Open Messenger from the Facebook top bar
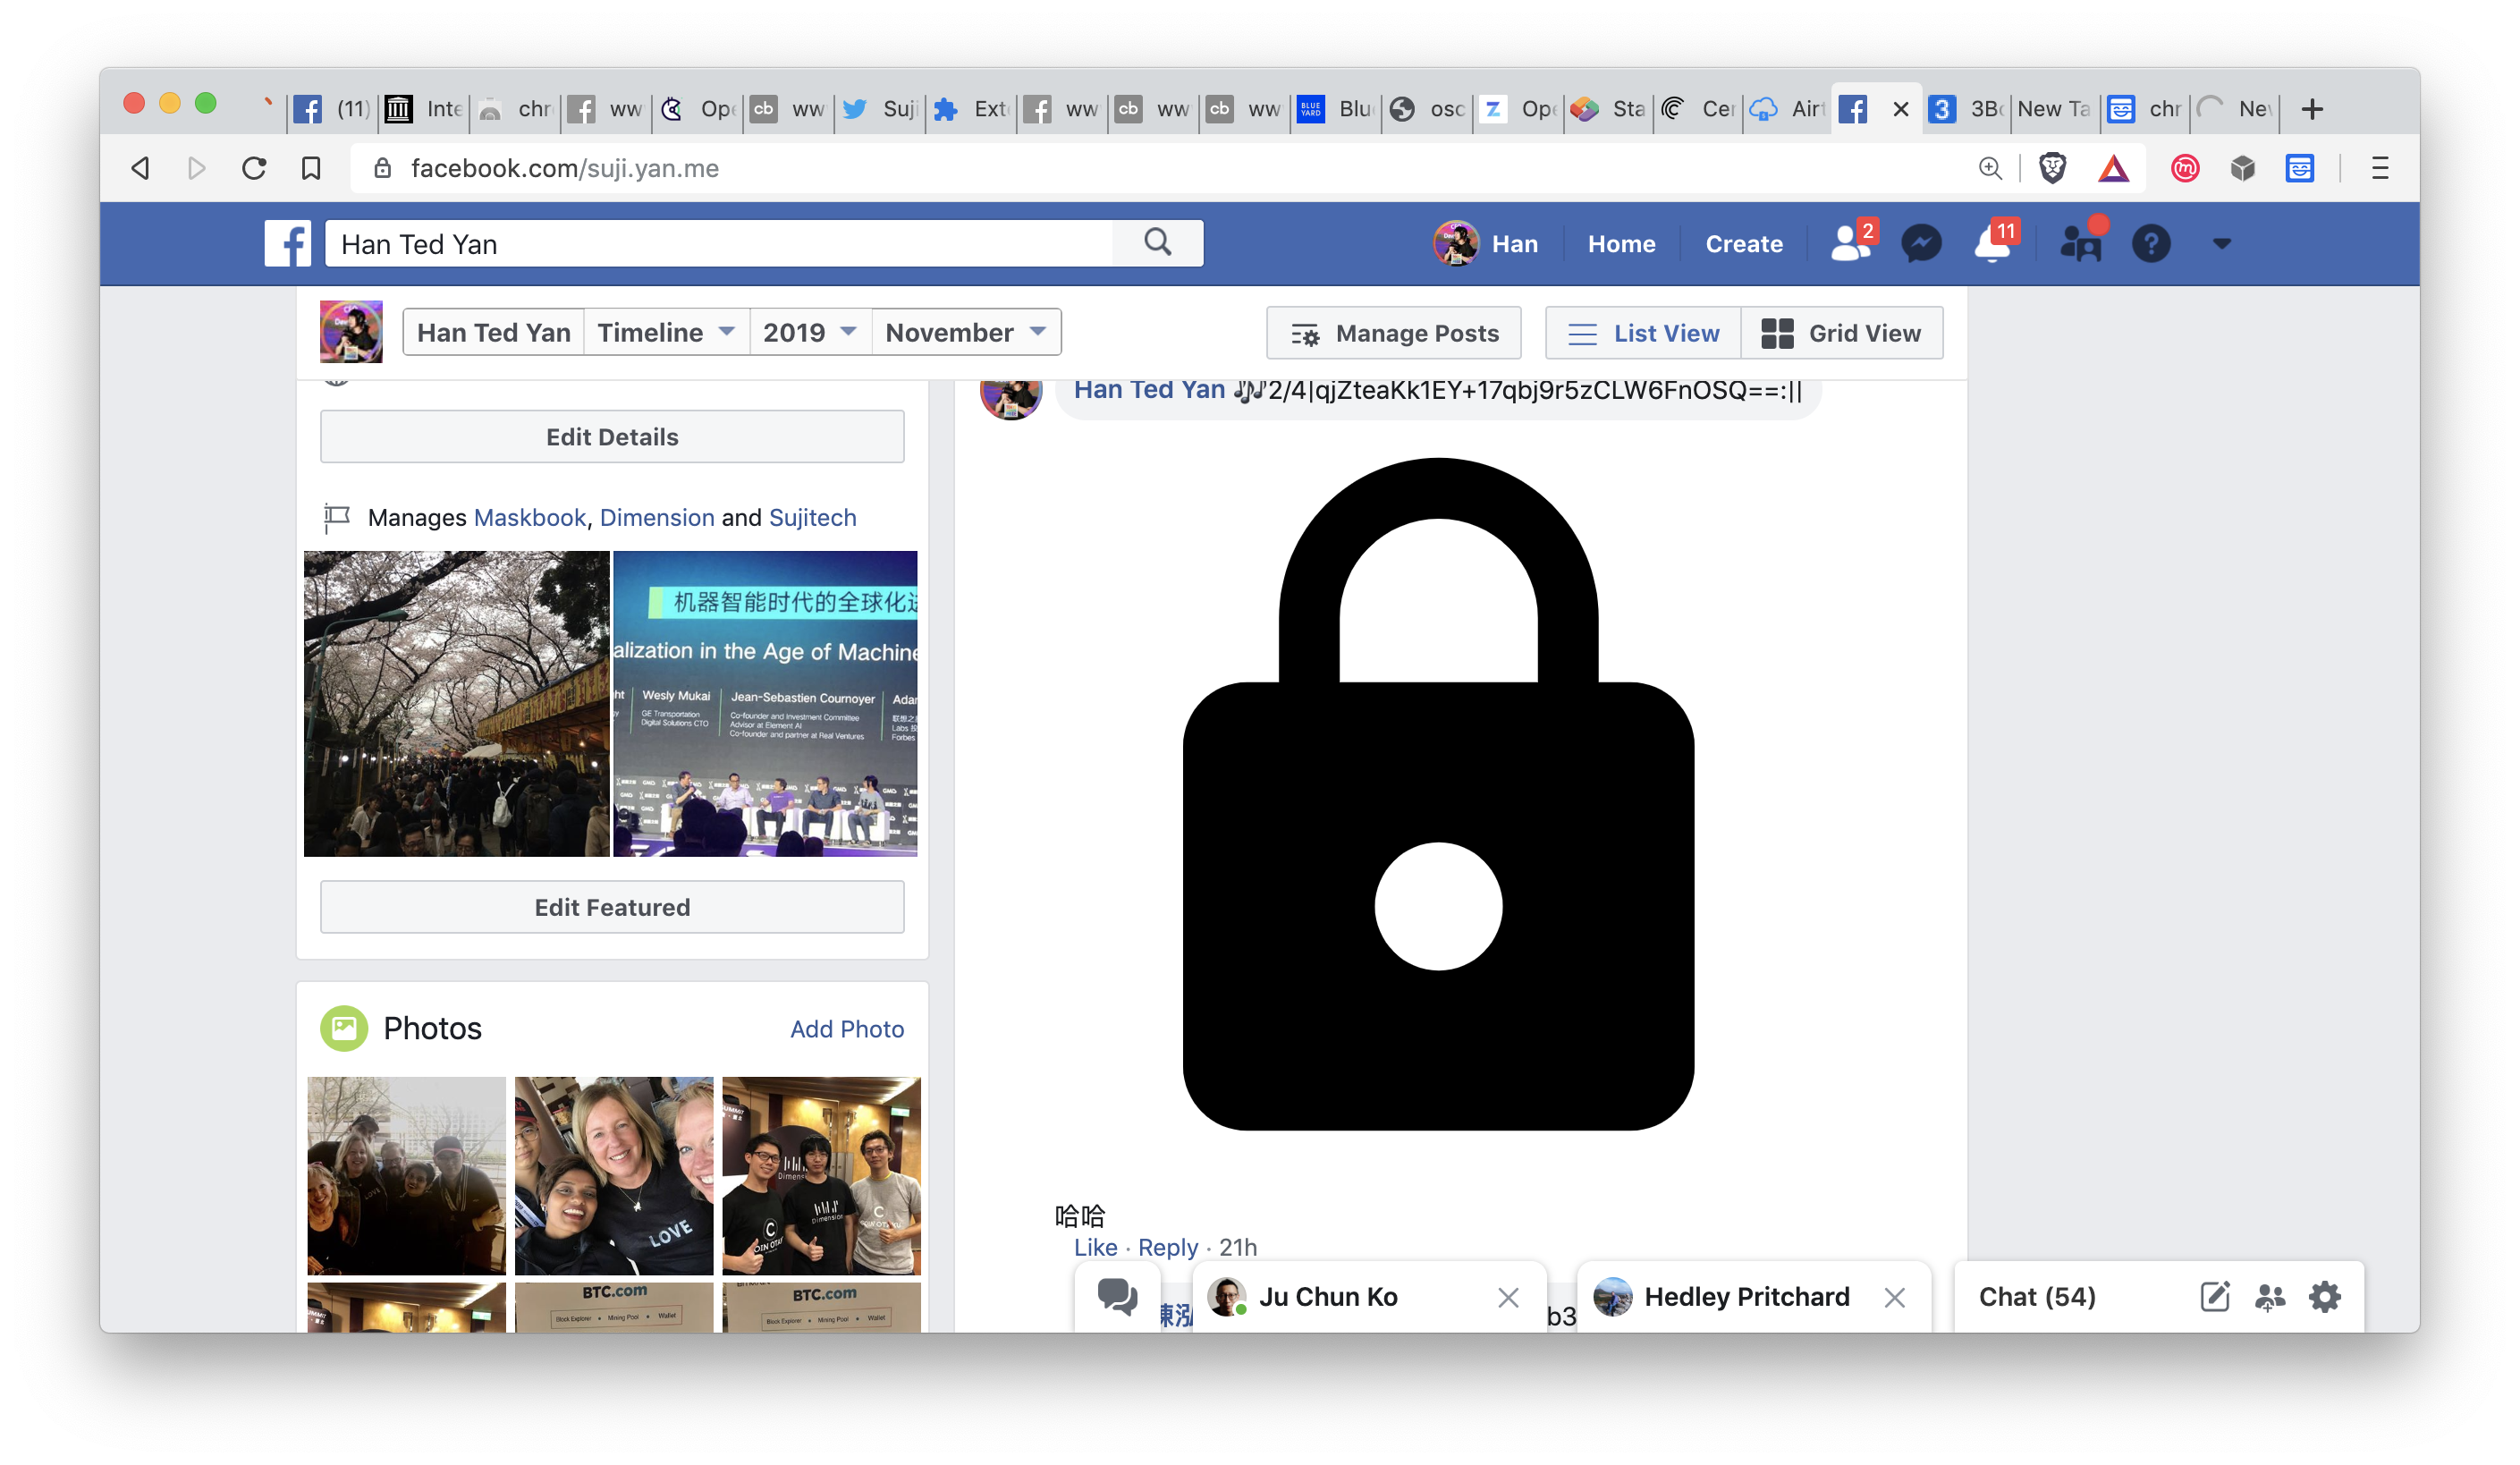This screenshot has width=2520, height=1465. tap(1921, 244)
